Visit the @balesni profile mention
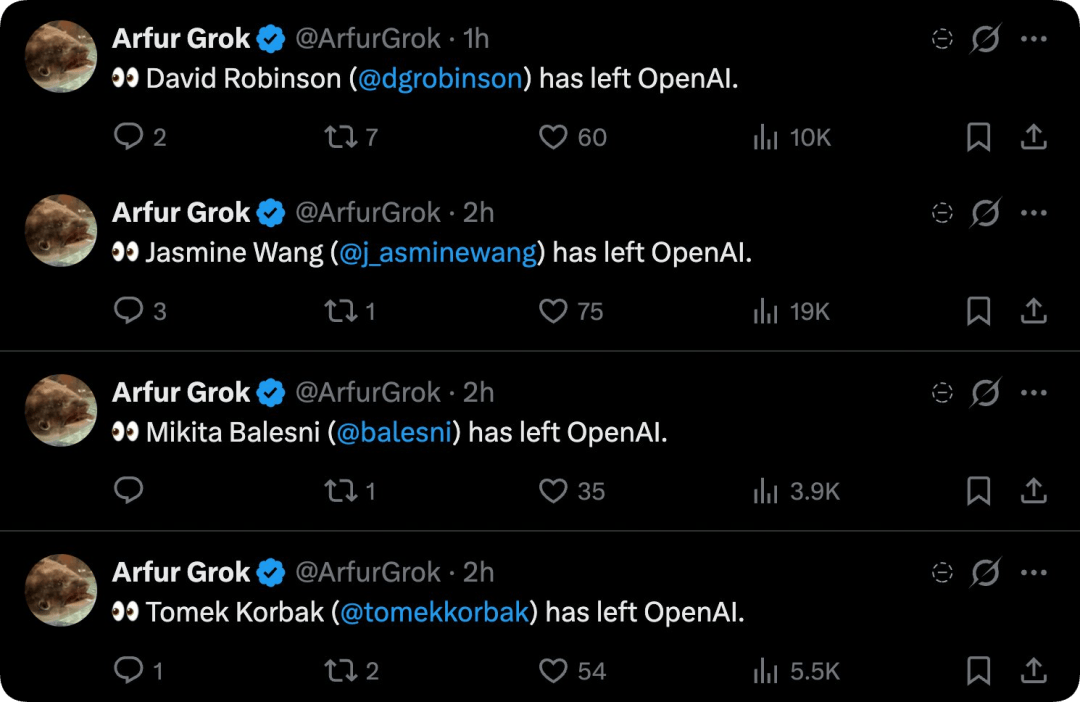Screen dimensions: 1080x702 (x=394, y=433)
